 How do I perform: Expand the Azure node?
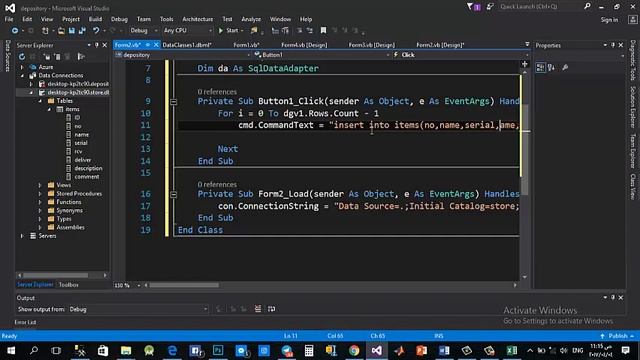click(22, 67)
